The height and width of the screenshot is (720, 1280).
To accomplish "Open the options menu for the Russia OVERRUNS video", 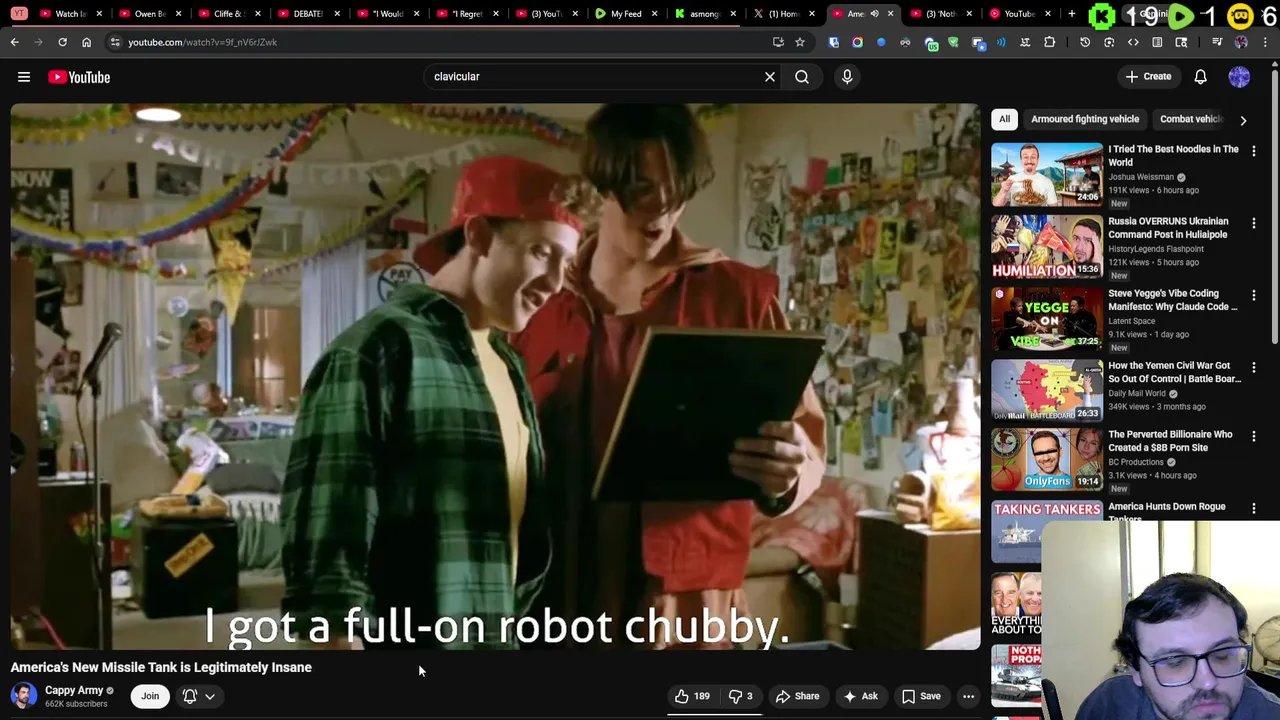I will point(1254,223).
